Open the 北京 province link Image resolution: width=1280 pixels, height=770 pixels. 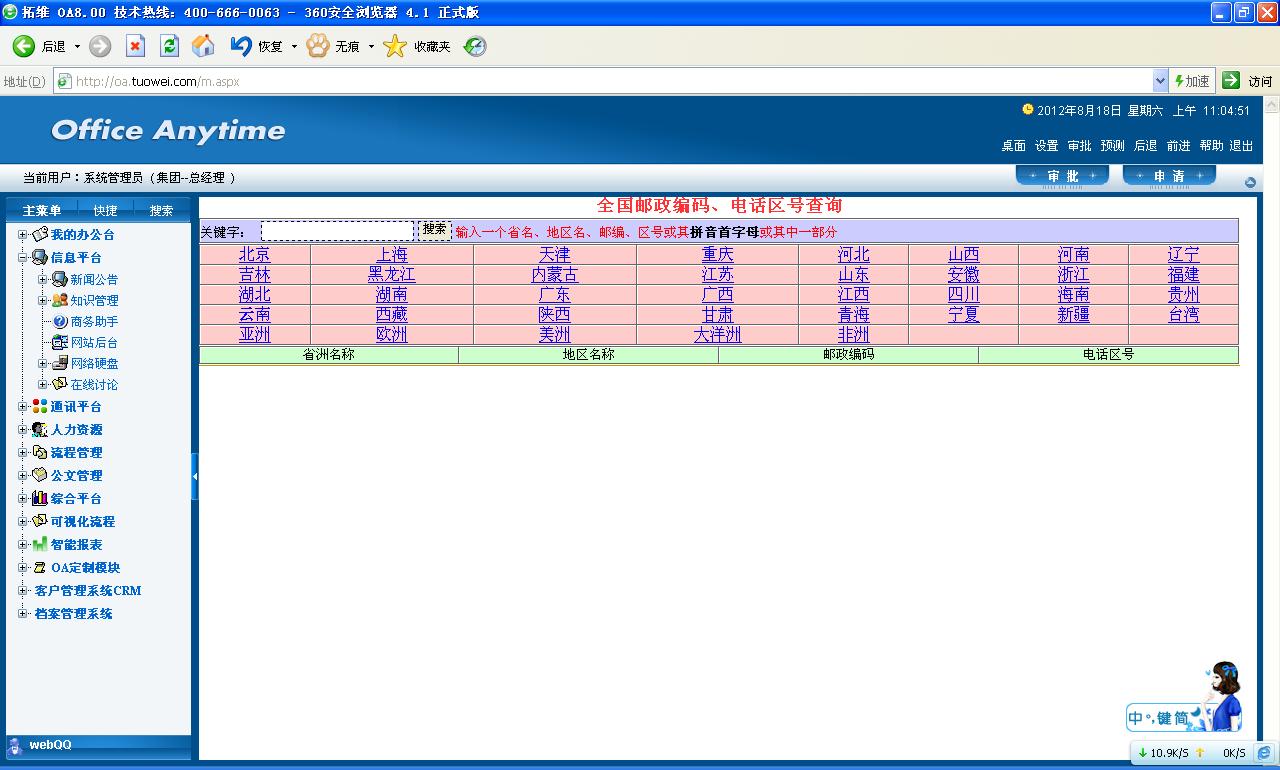(x=254, y=255)
